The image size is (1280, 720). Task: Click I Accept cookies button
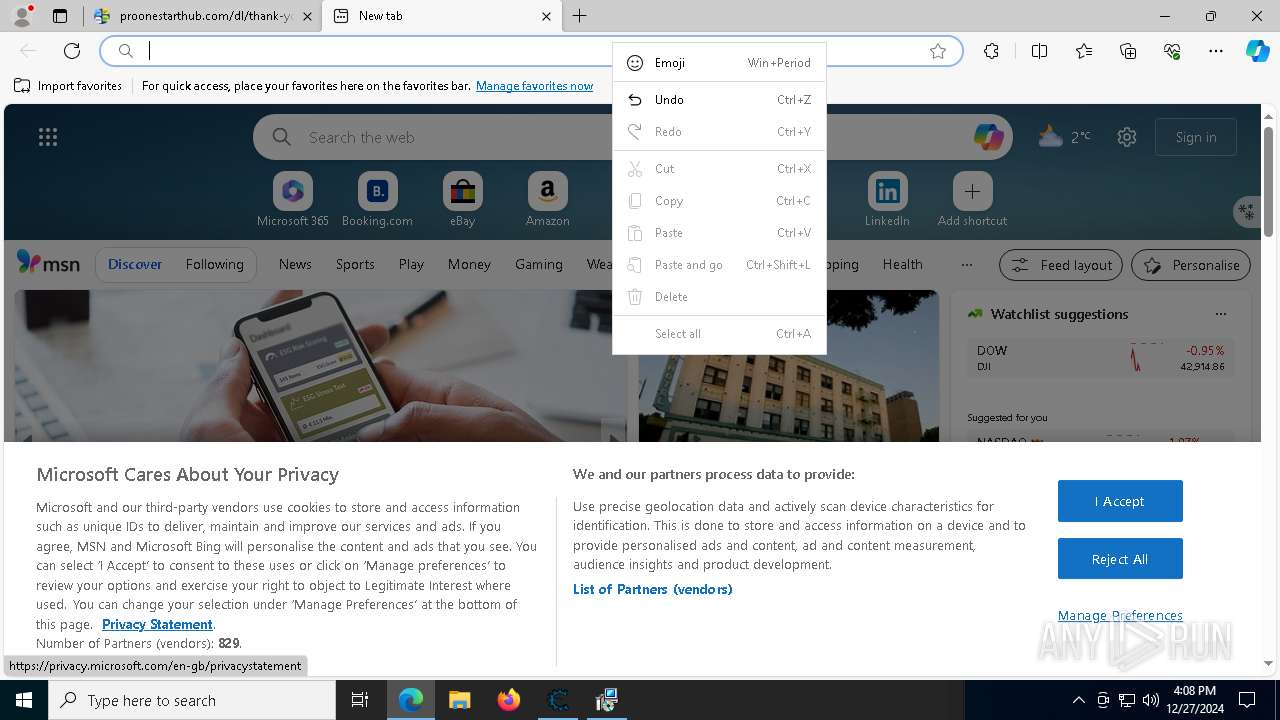[1120, 501]
